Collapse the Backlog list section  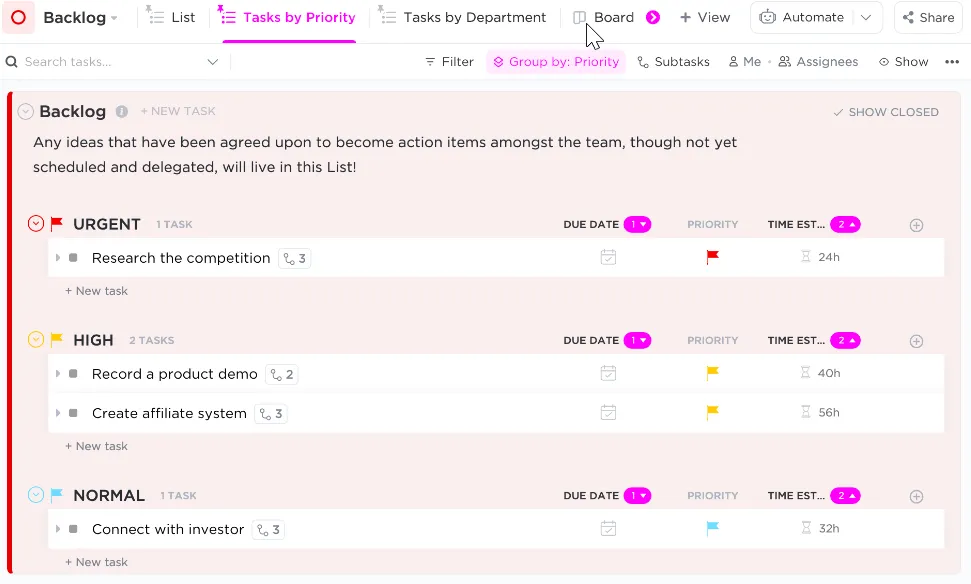tap(25, 111)
